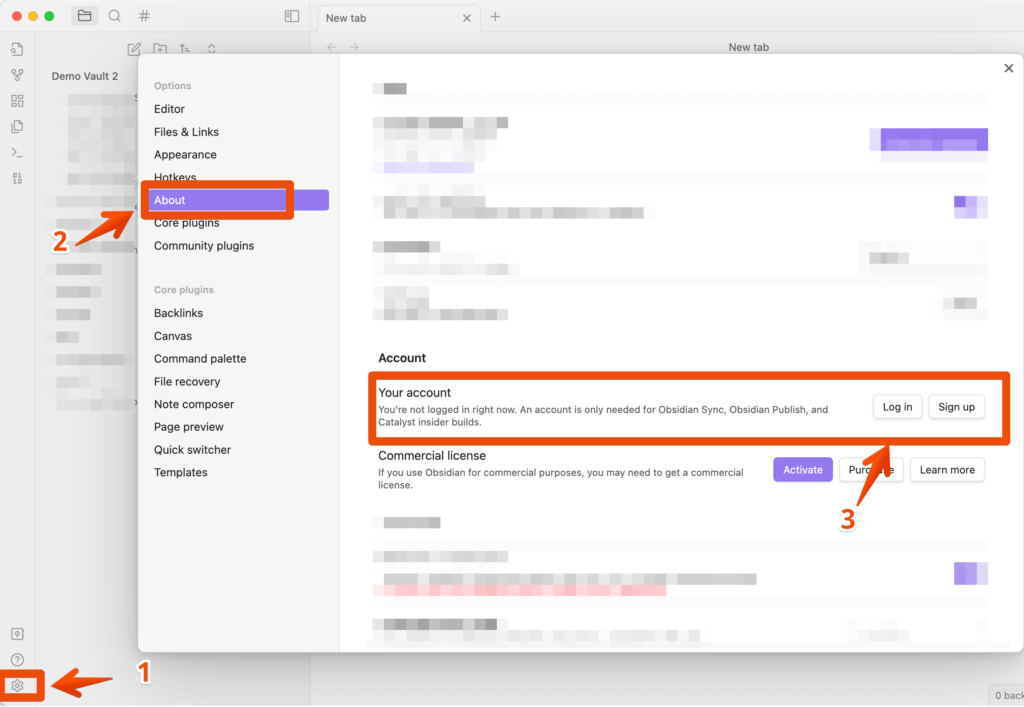This screenshot has height=707, width=1024.
Task: Close the New tab tab
Action: 467,18
